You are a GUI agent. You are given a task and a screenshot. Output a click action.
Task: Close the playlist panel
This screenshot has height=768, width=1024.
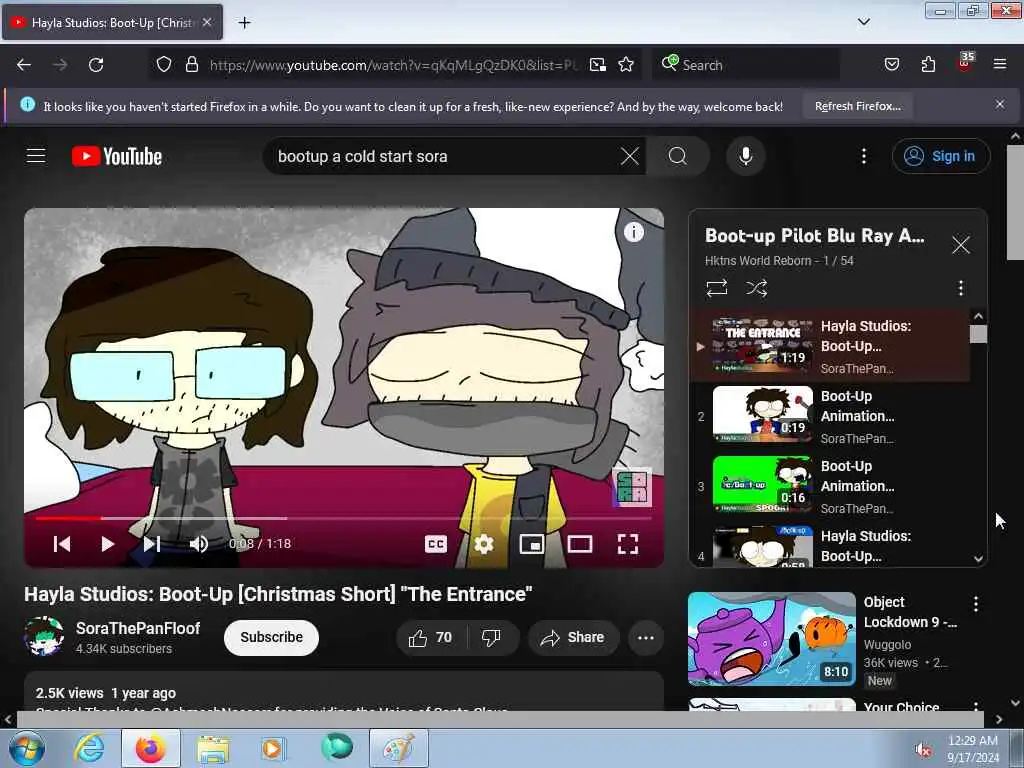pyautogui.click(x=960, y=246)
